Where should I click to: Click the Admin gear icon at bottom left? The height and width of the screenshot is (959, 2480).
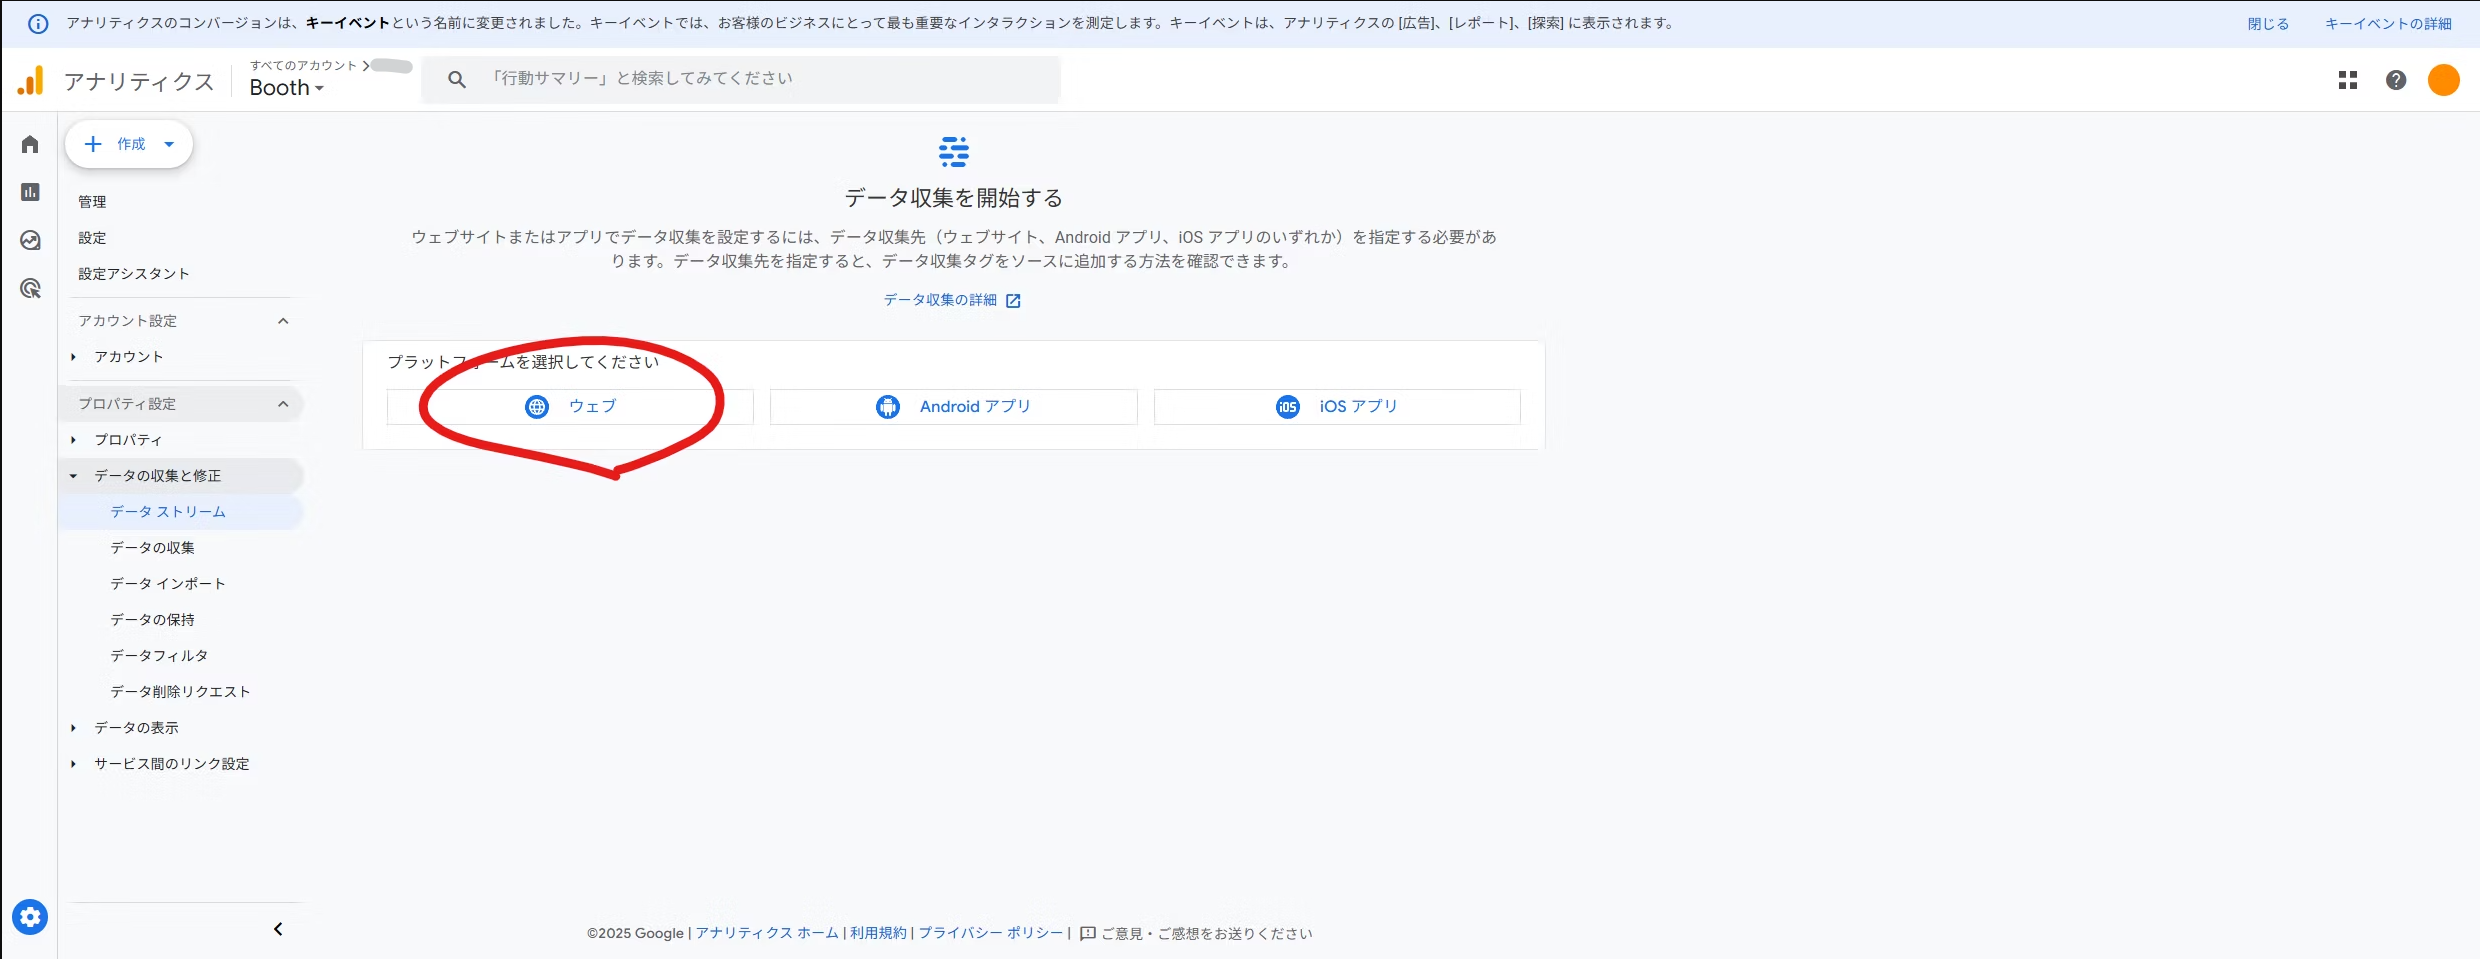30,917
